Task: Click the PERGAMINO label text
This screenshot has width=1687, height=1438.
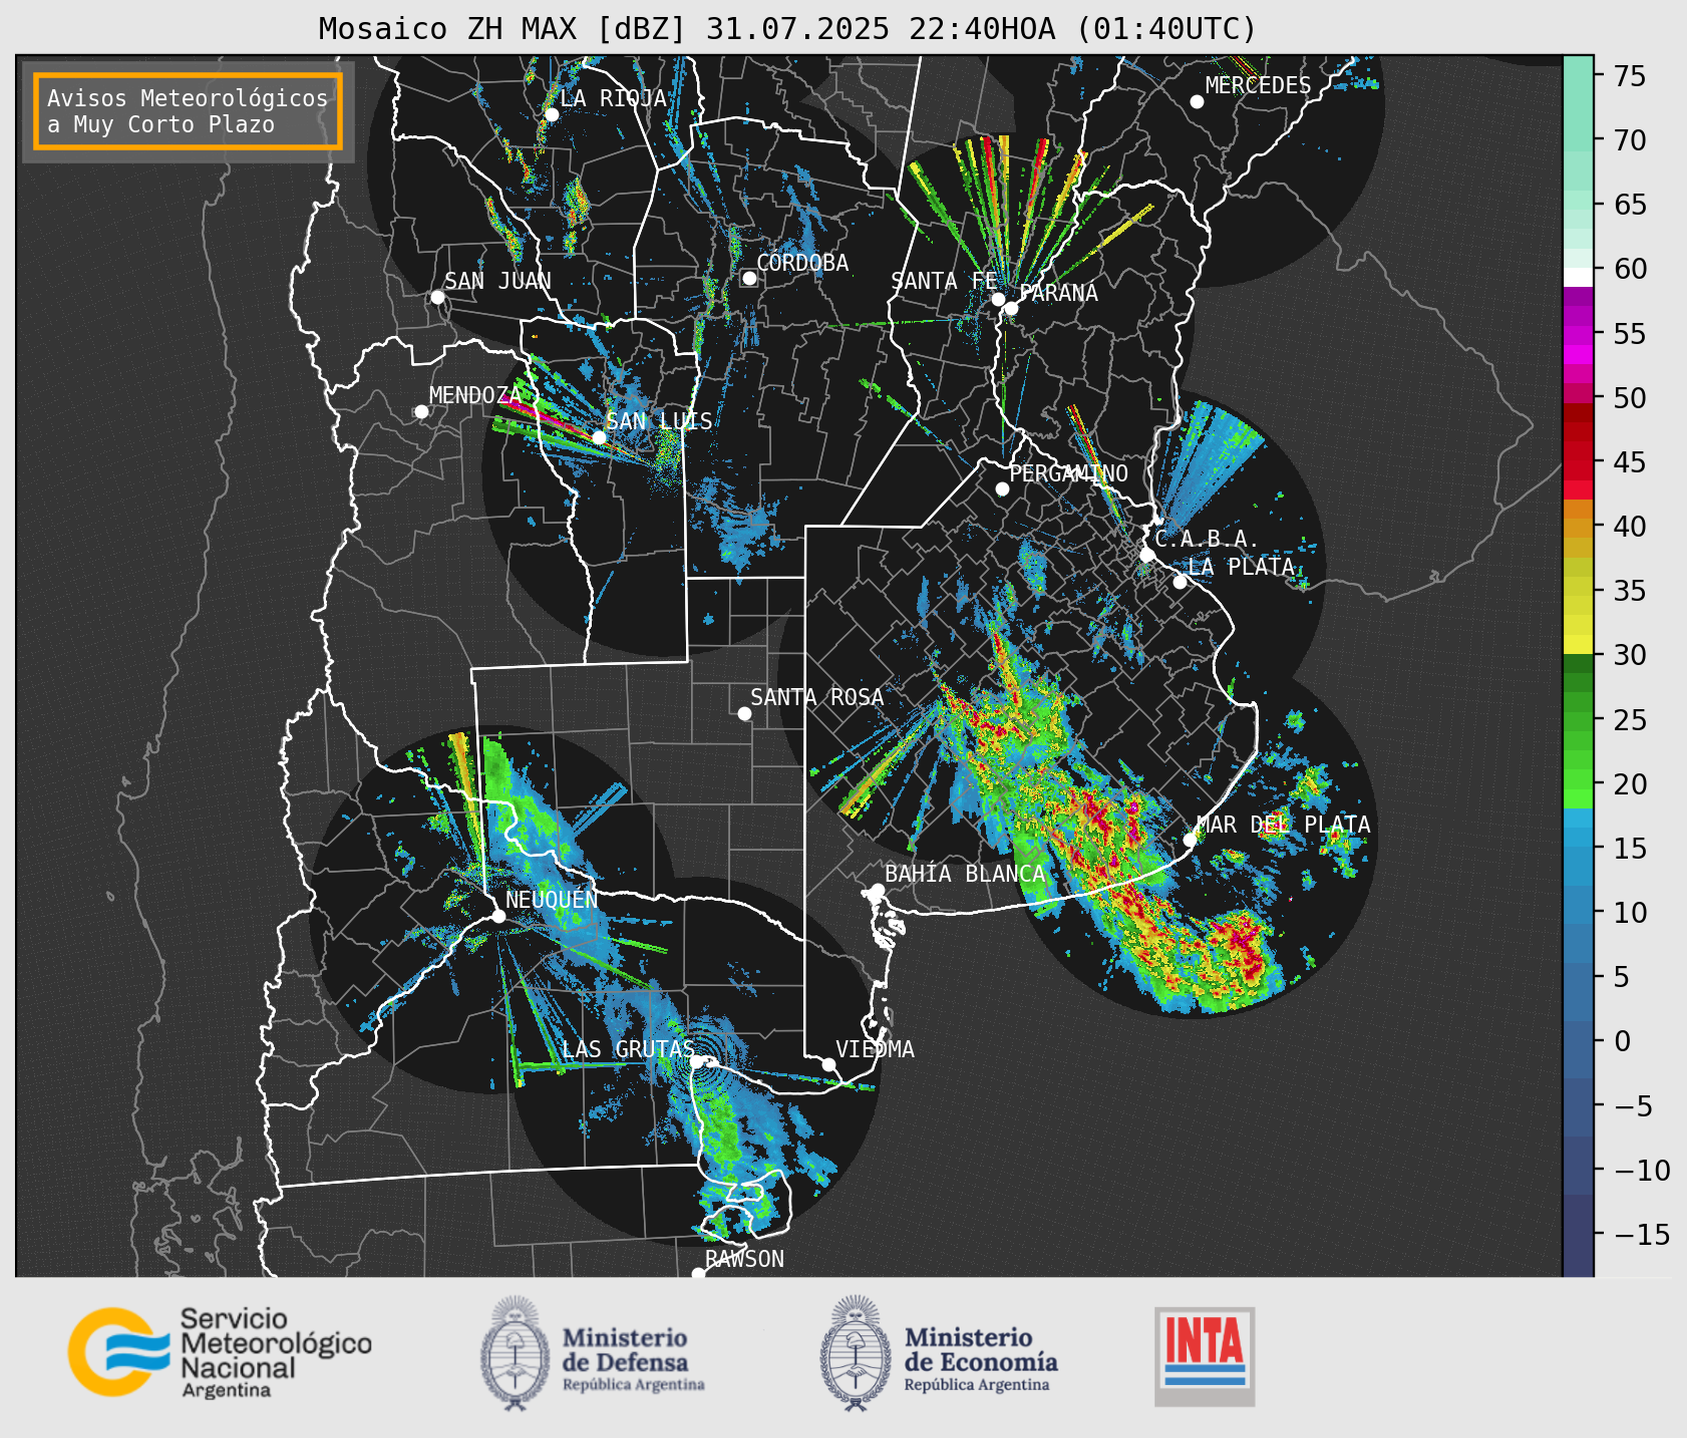Action: 1068,473
